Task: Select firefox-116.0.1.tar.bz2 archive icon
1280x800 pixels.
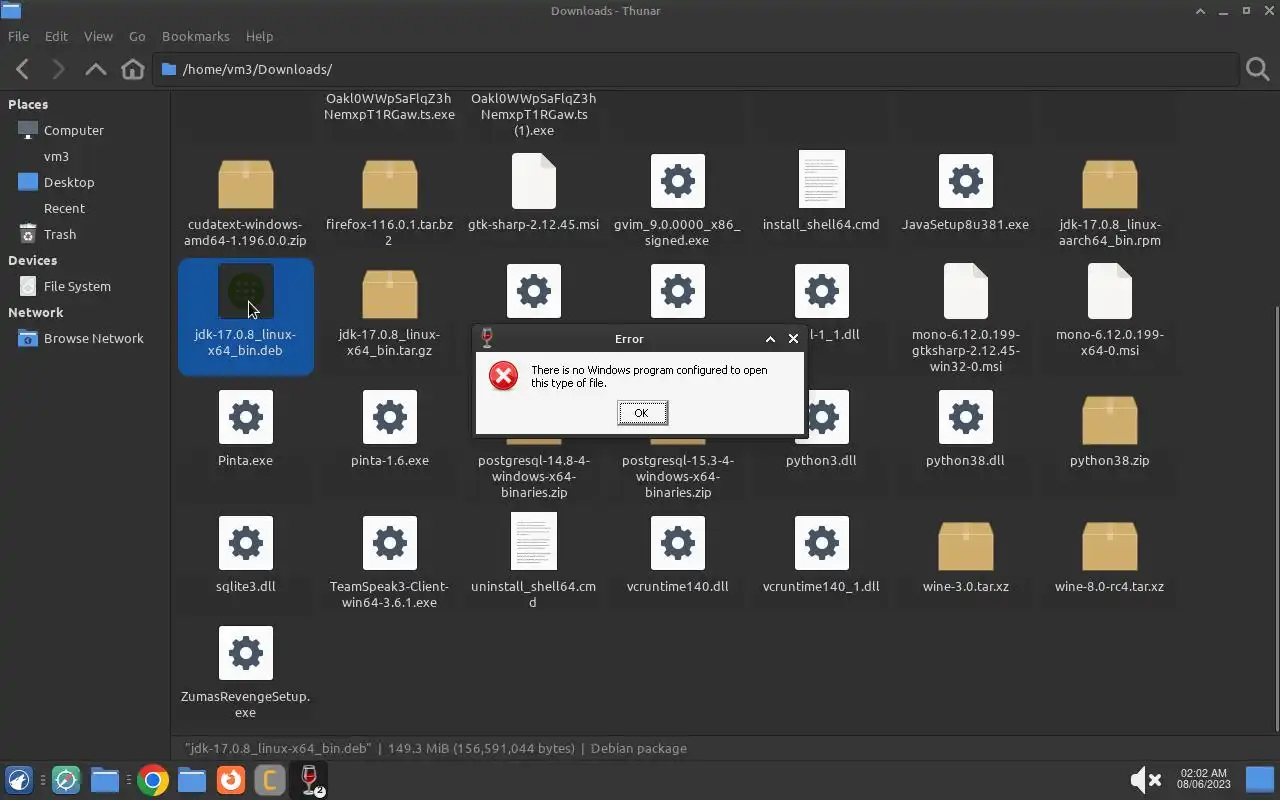Action: pos(390,183)
